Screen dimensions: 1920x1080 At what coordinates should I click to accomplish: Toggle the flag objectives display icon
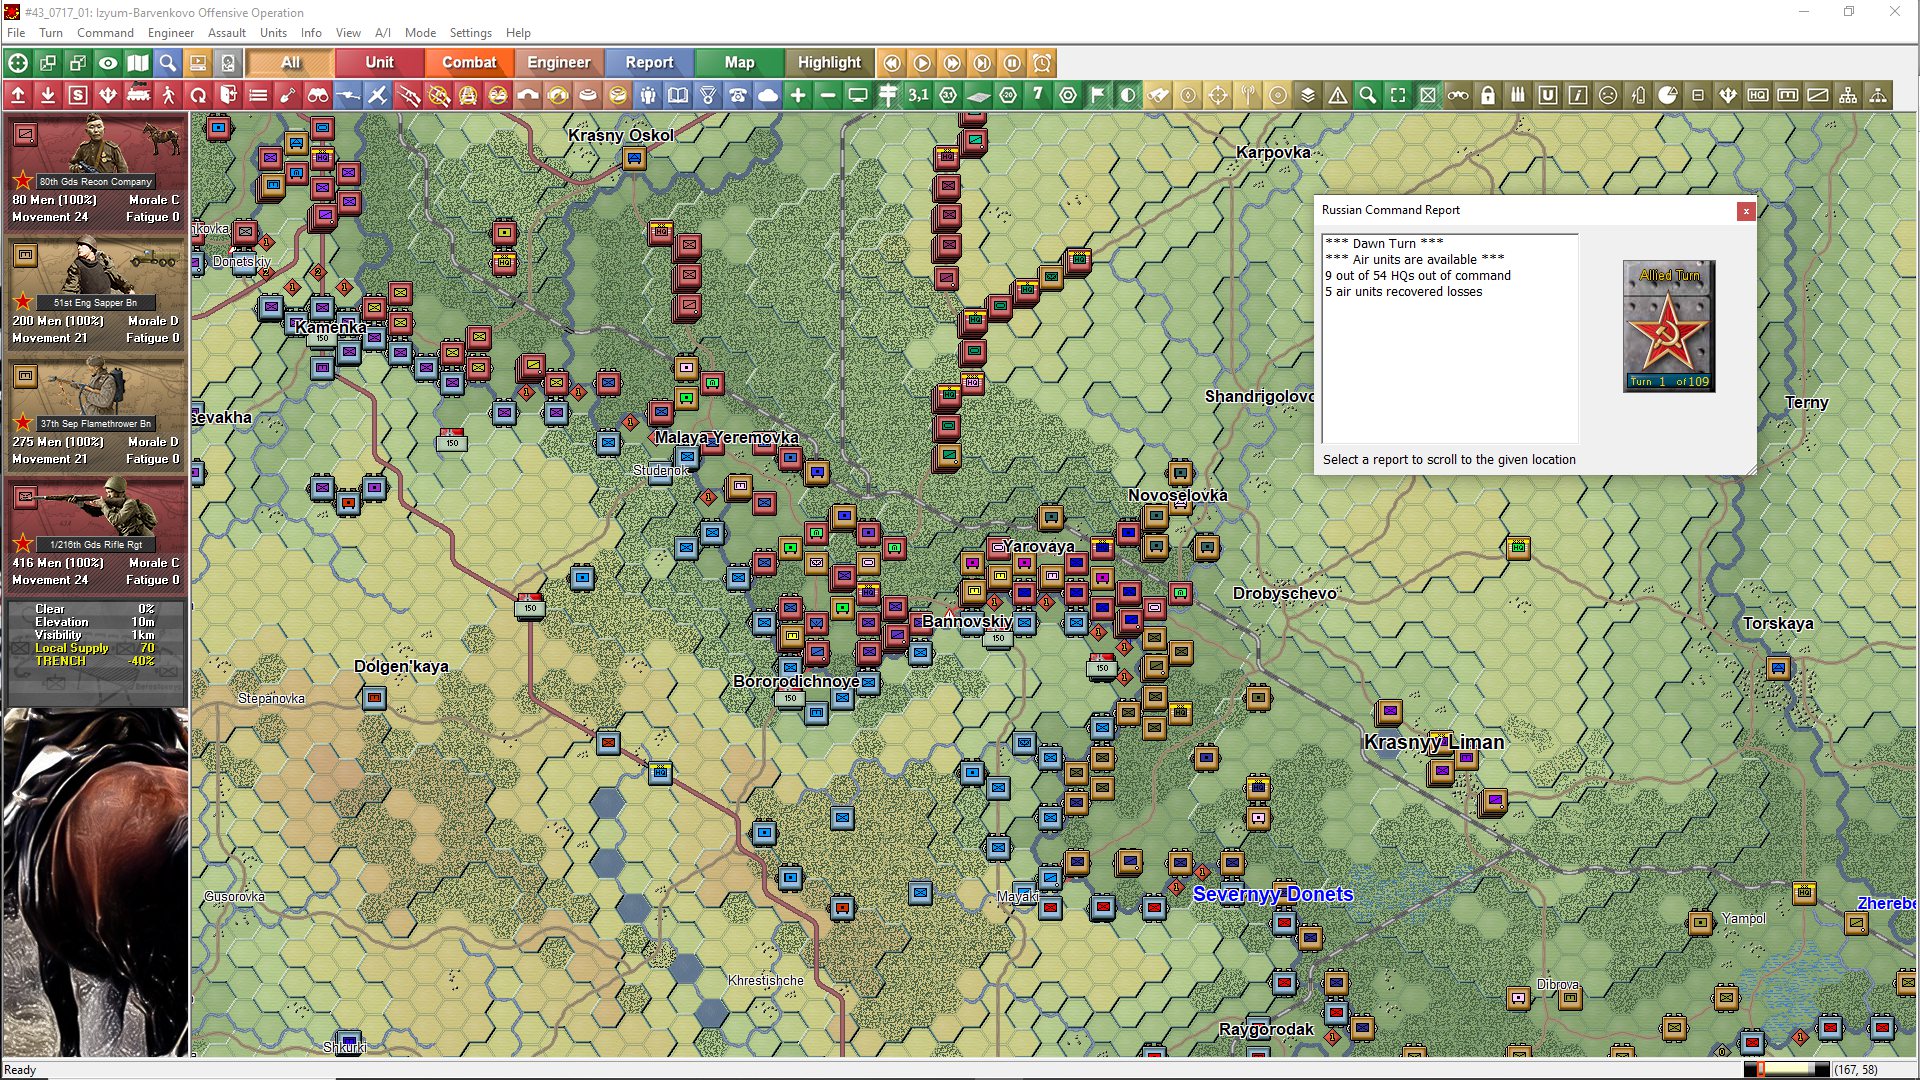[x=1098, y=96]
